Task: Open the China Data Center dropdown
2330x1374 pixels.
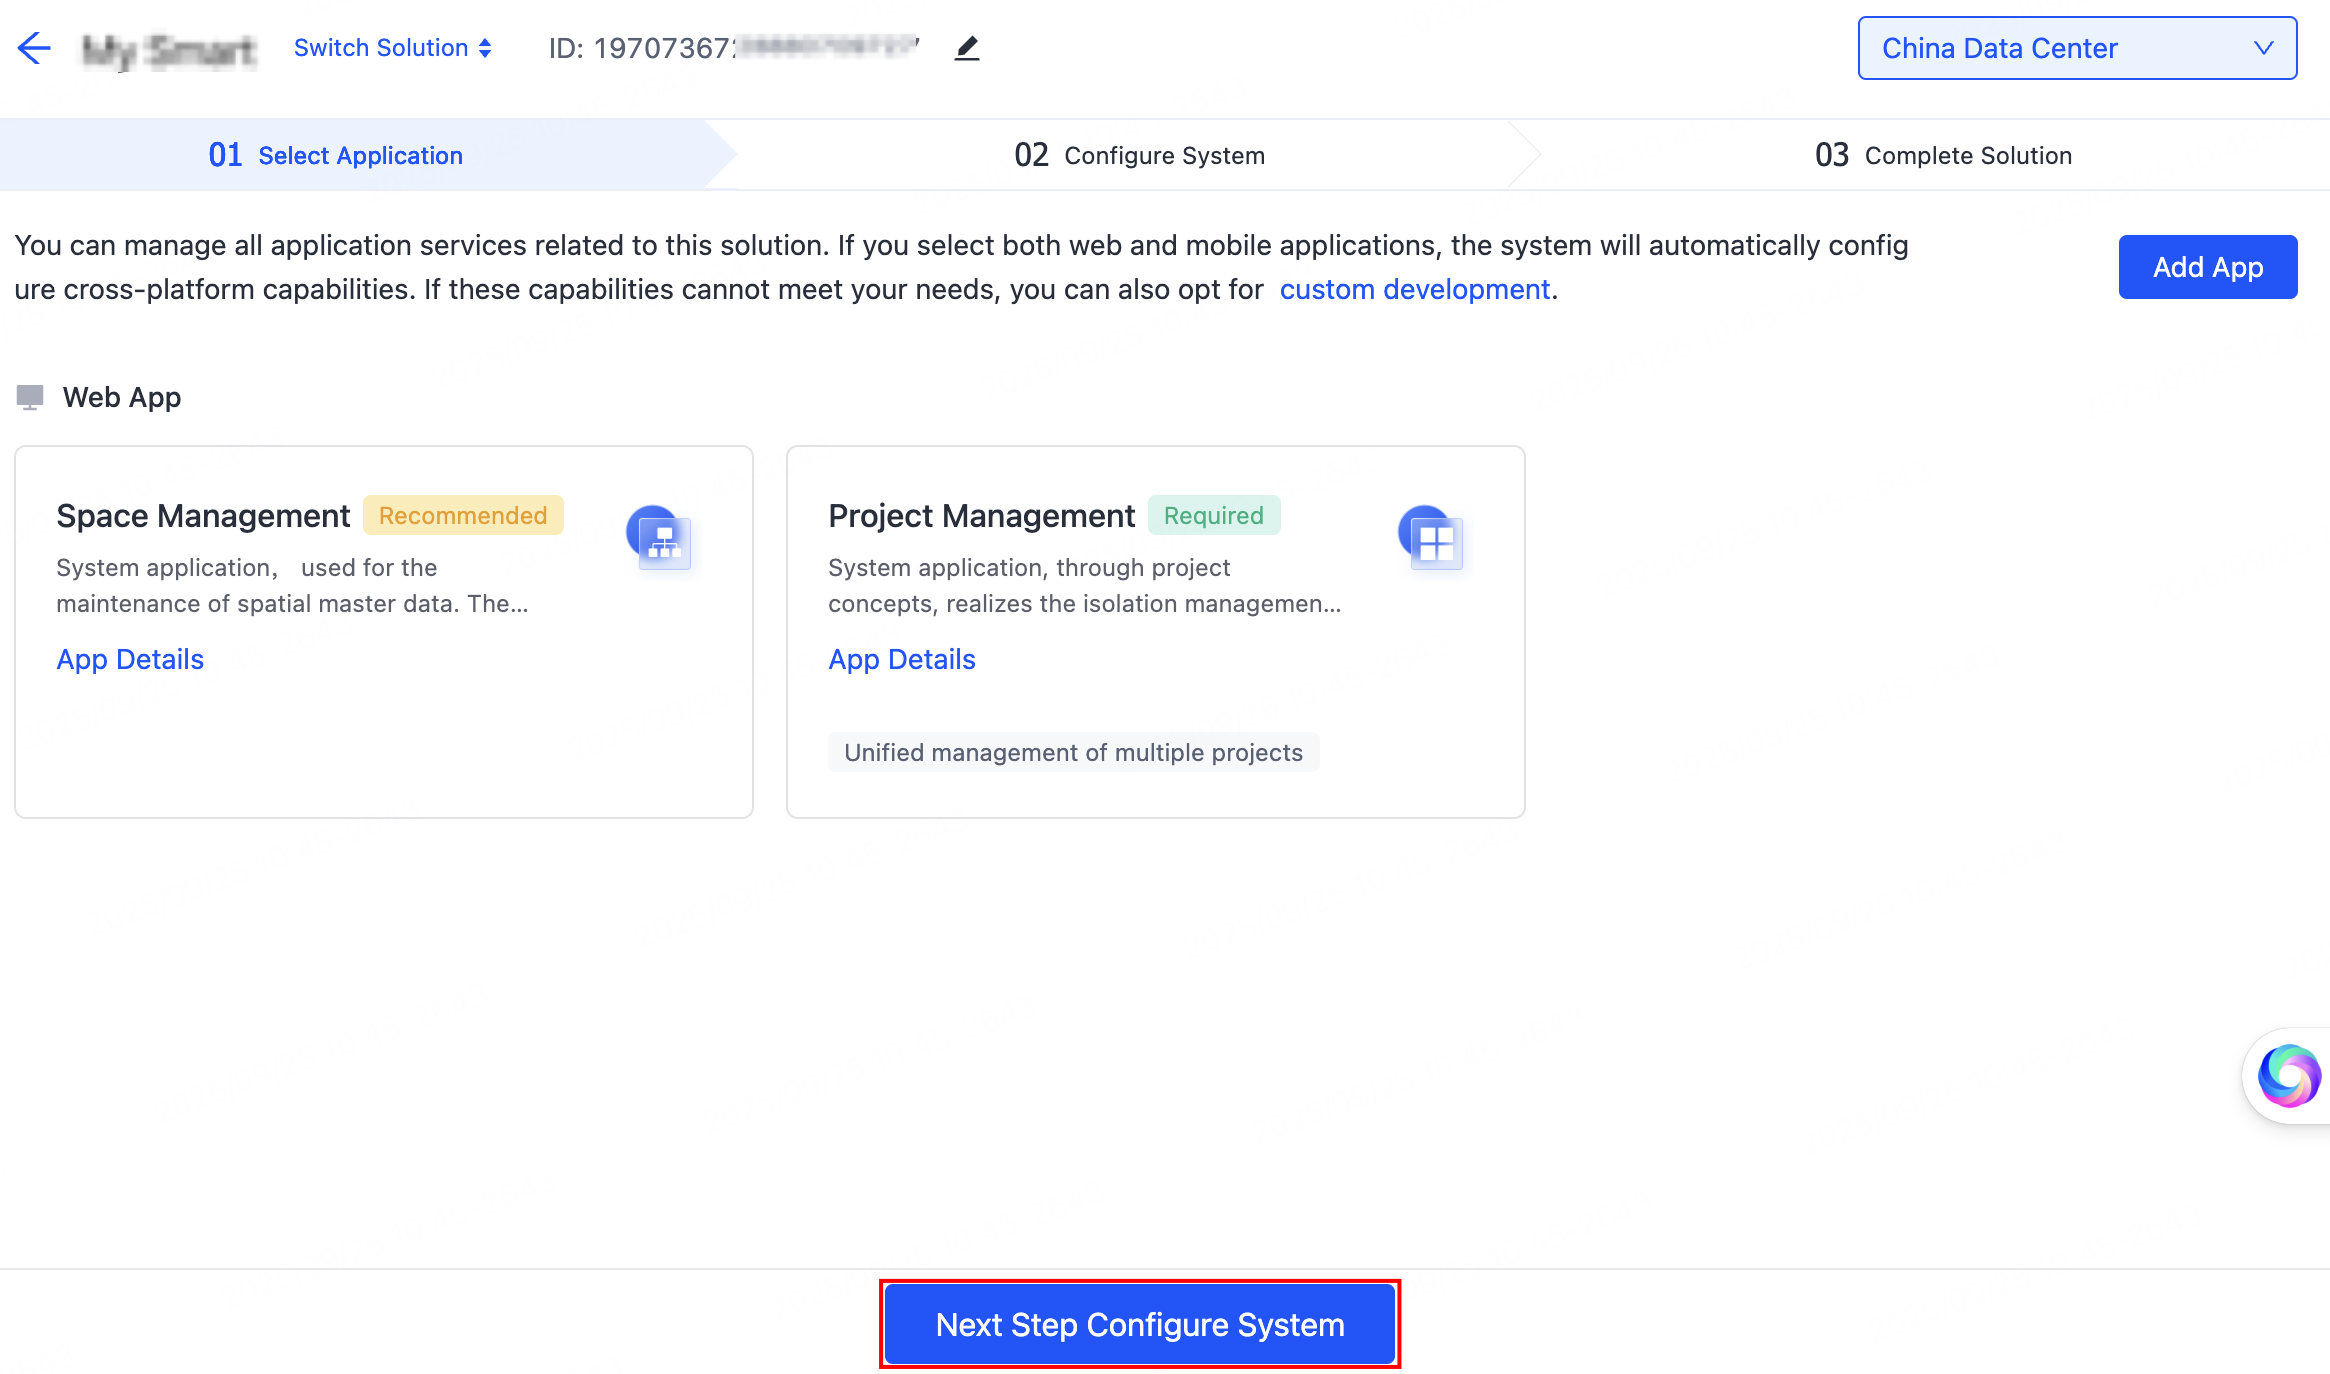Action: coord(2076,47)
